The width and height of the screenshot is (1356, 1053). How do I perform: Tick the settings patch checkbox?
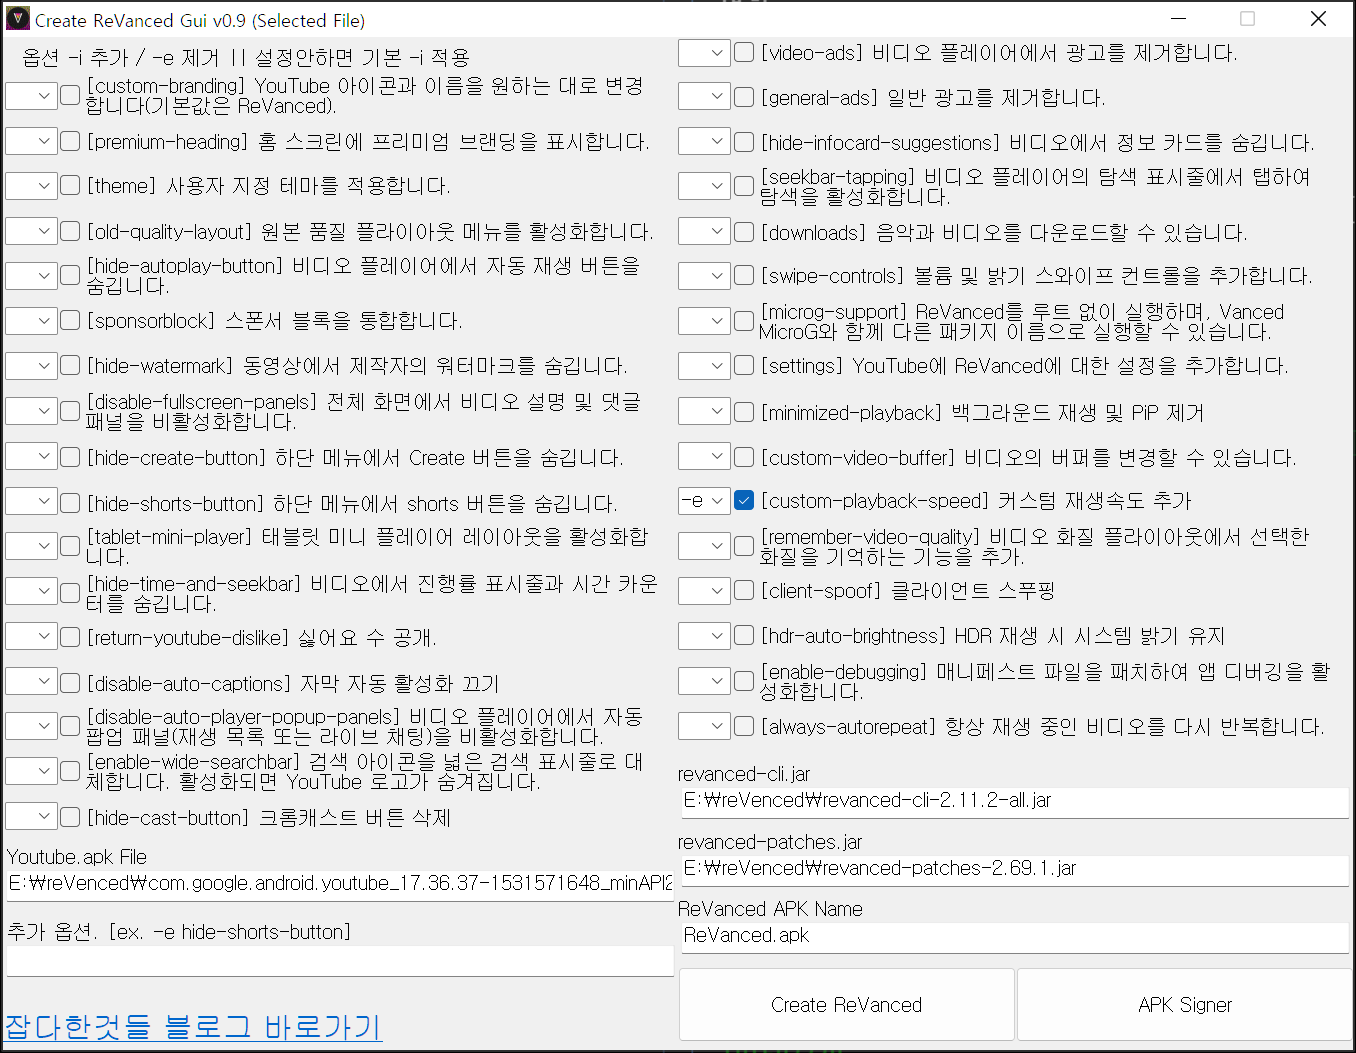(744, 365)
